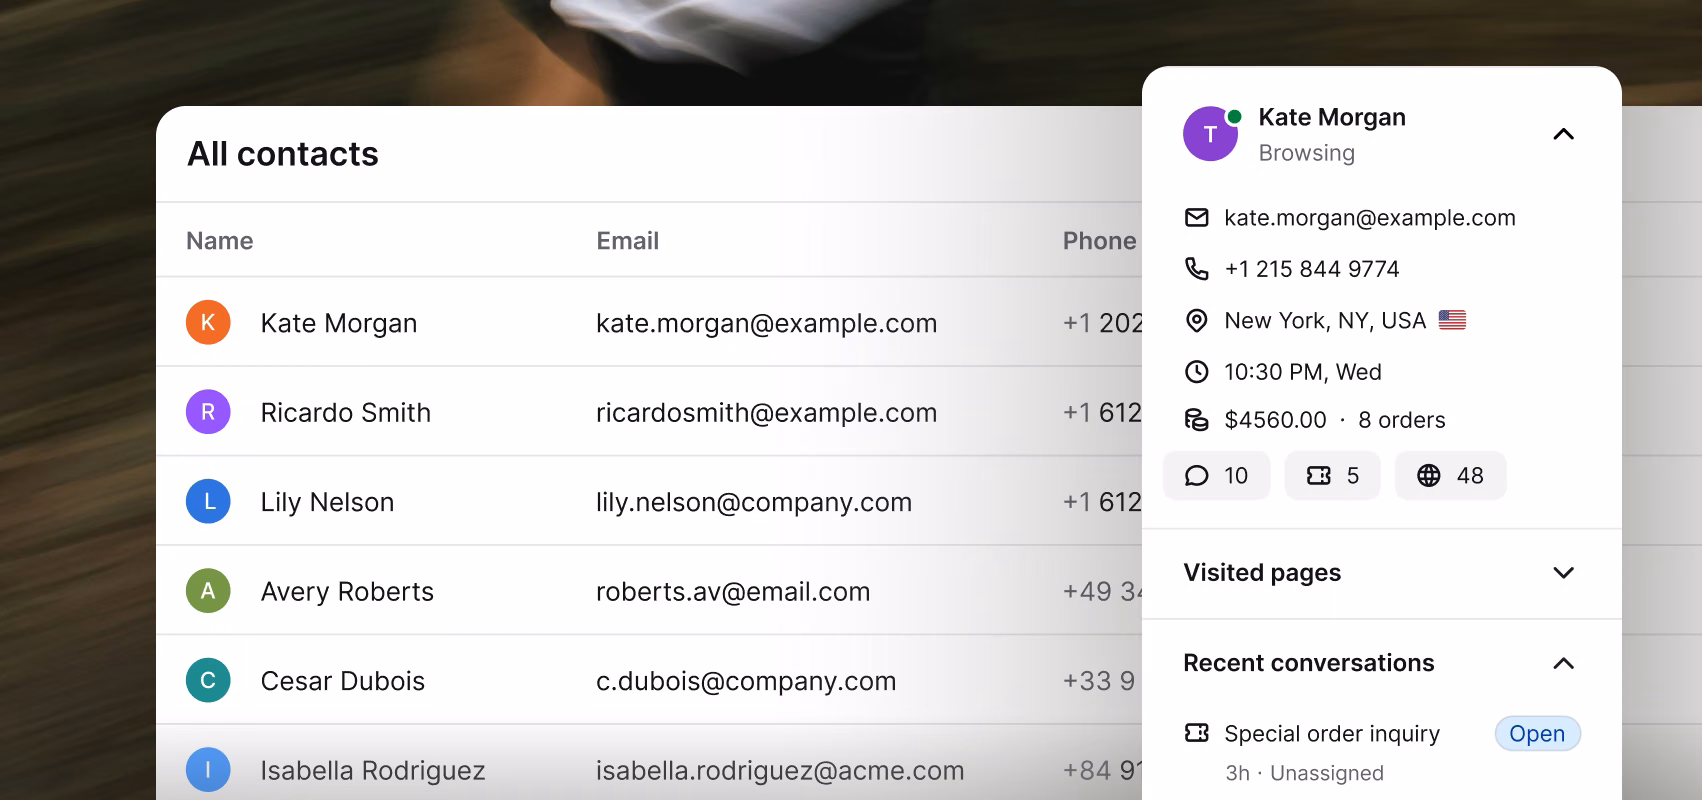The width and height of the screenshot is (1702, 800).
Task: Click the purple T profile avatar in side panel
Action: [1210, 134]
